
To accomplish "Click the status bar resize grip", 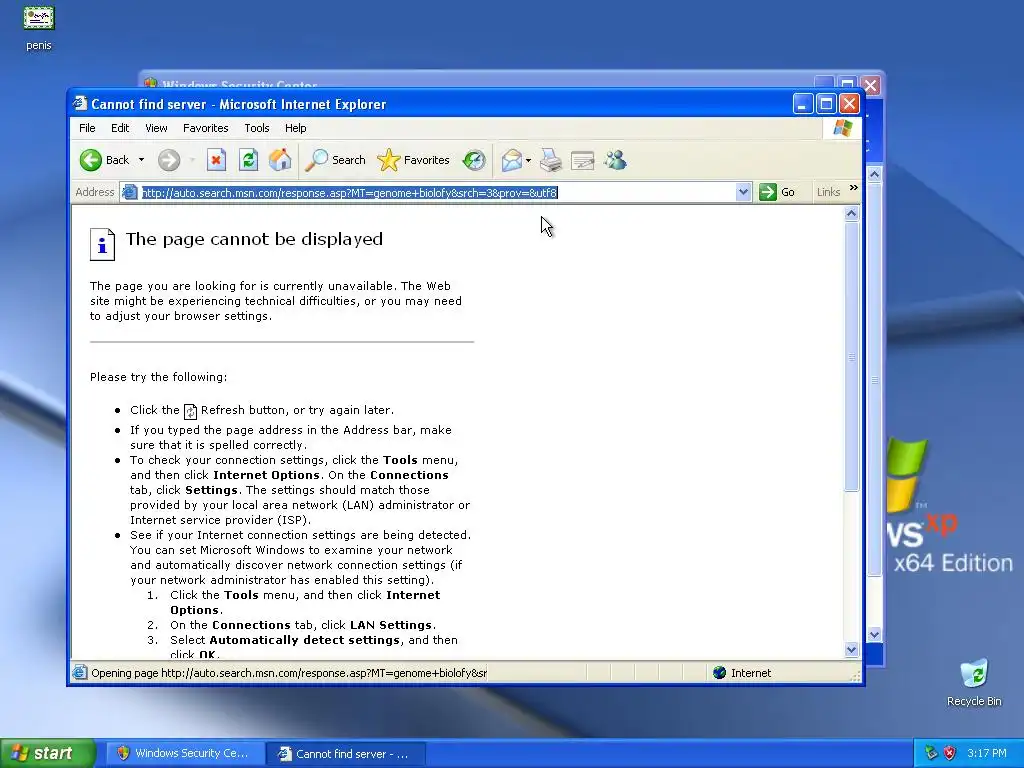I will coord(856,676).
